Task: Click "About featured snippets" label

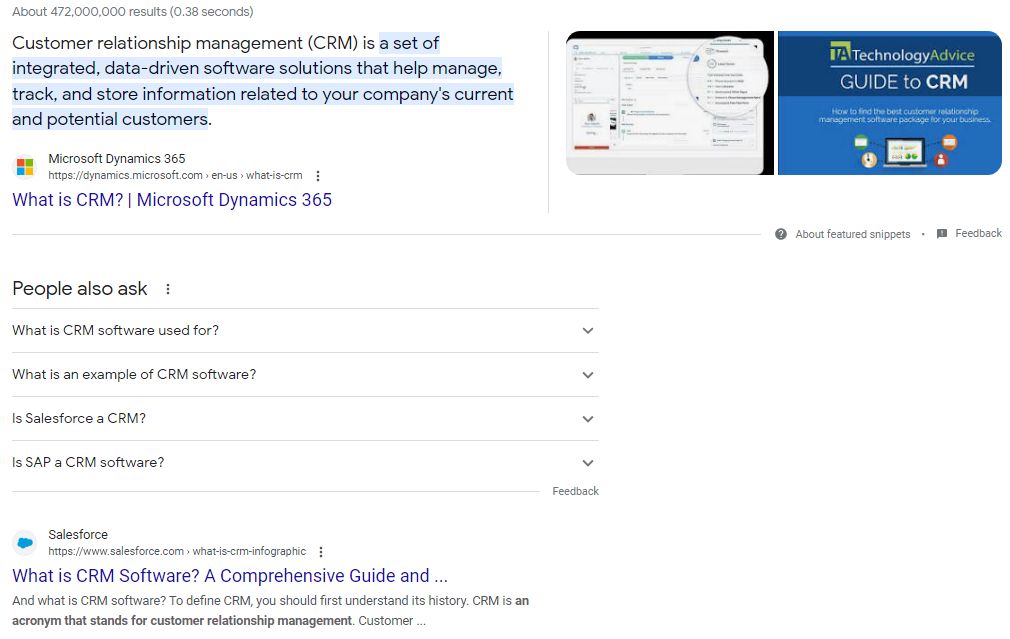Action: 851,233
